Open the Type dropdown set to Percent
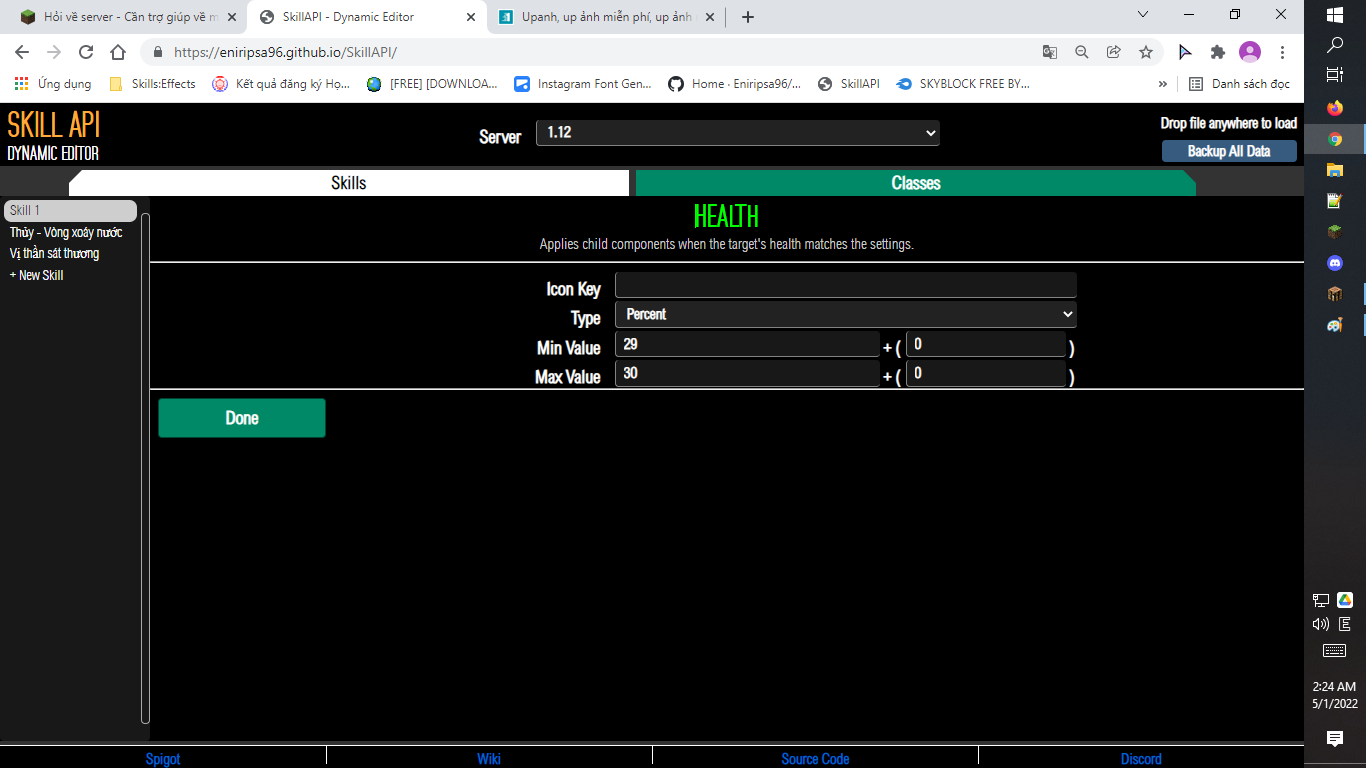 click(846, 315)
